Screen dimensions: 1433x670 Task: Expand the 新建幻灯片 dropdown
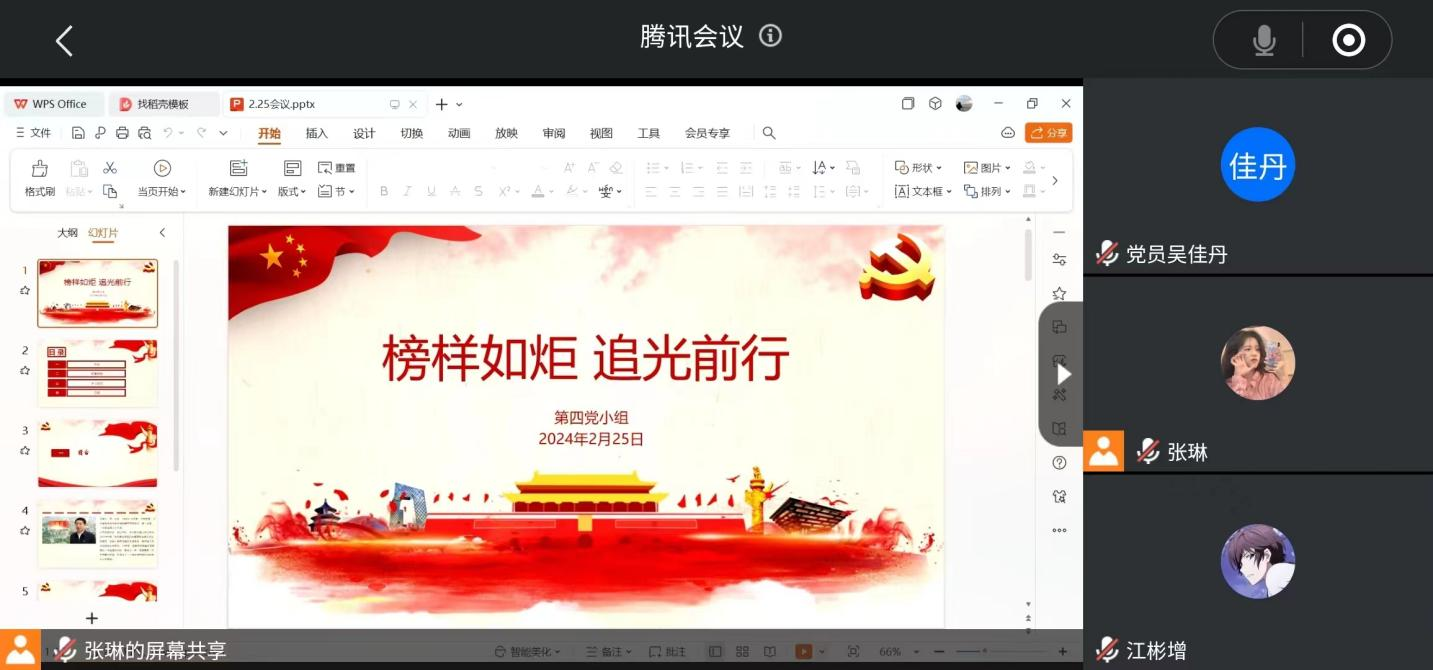pos(238,191)
